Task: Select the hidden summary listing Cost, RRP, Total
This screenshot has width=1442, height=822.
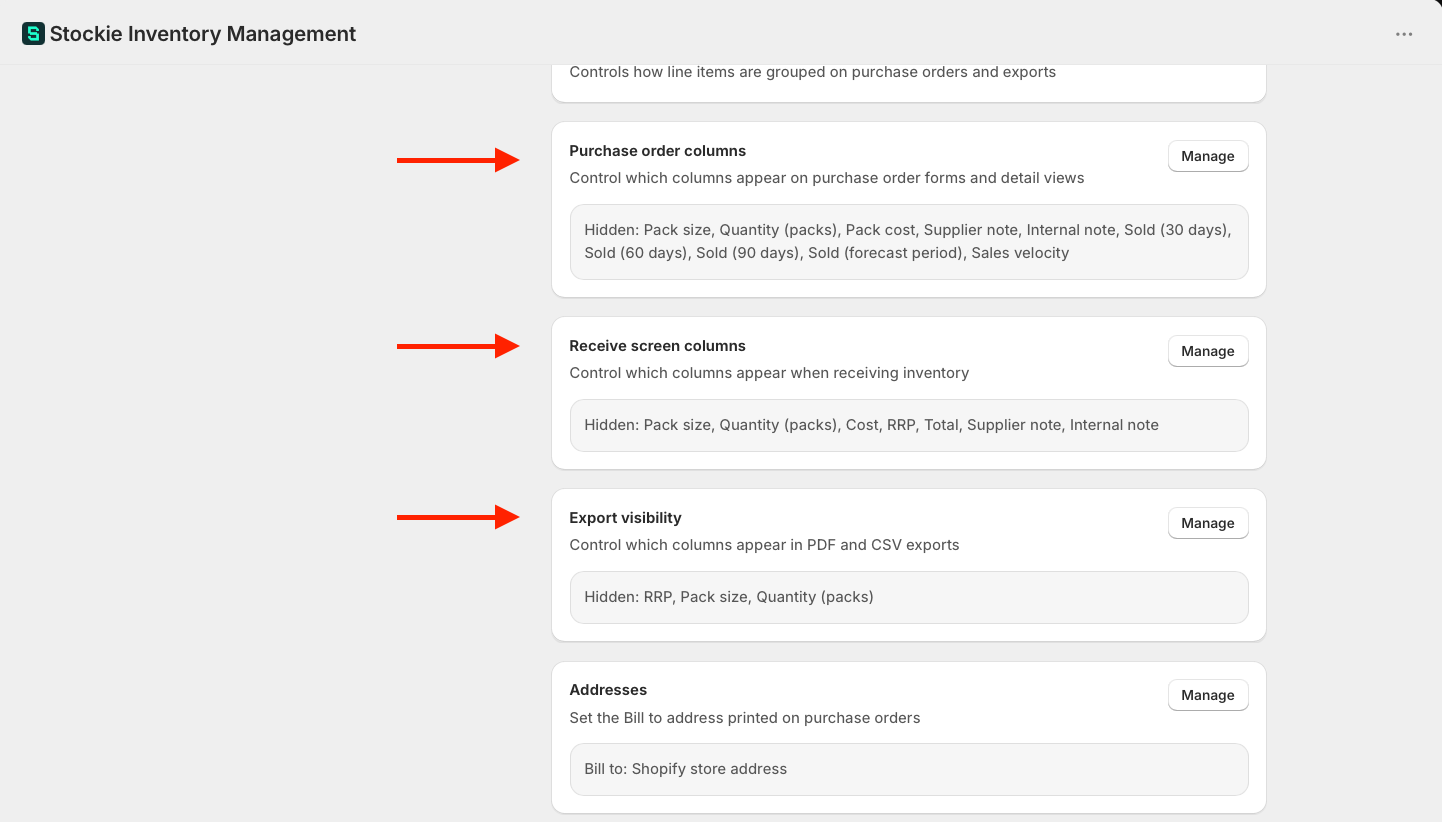Action: coord(909,425)
